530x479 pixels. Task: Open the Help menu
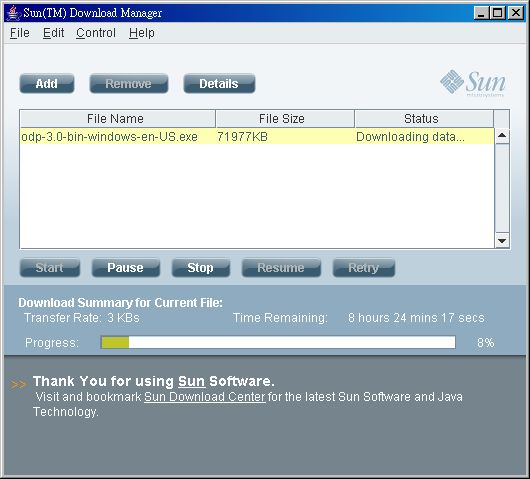[x=142, y=33]
